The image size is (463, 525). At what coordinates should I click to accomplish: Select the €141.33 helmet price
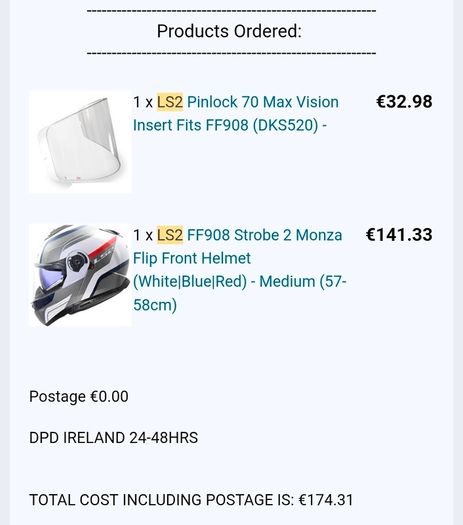point(399,235)
